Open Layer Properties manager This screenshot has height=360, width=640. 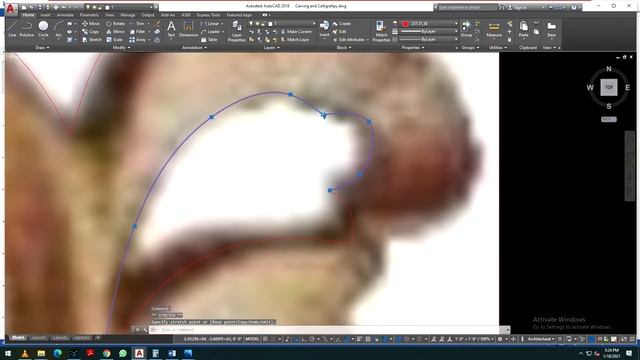click(x=236, y=31)
